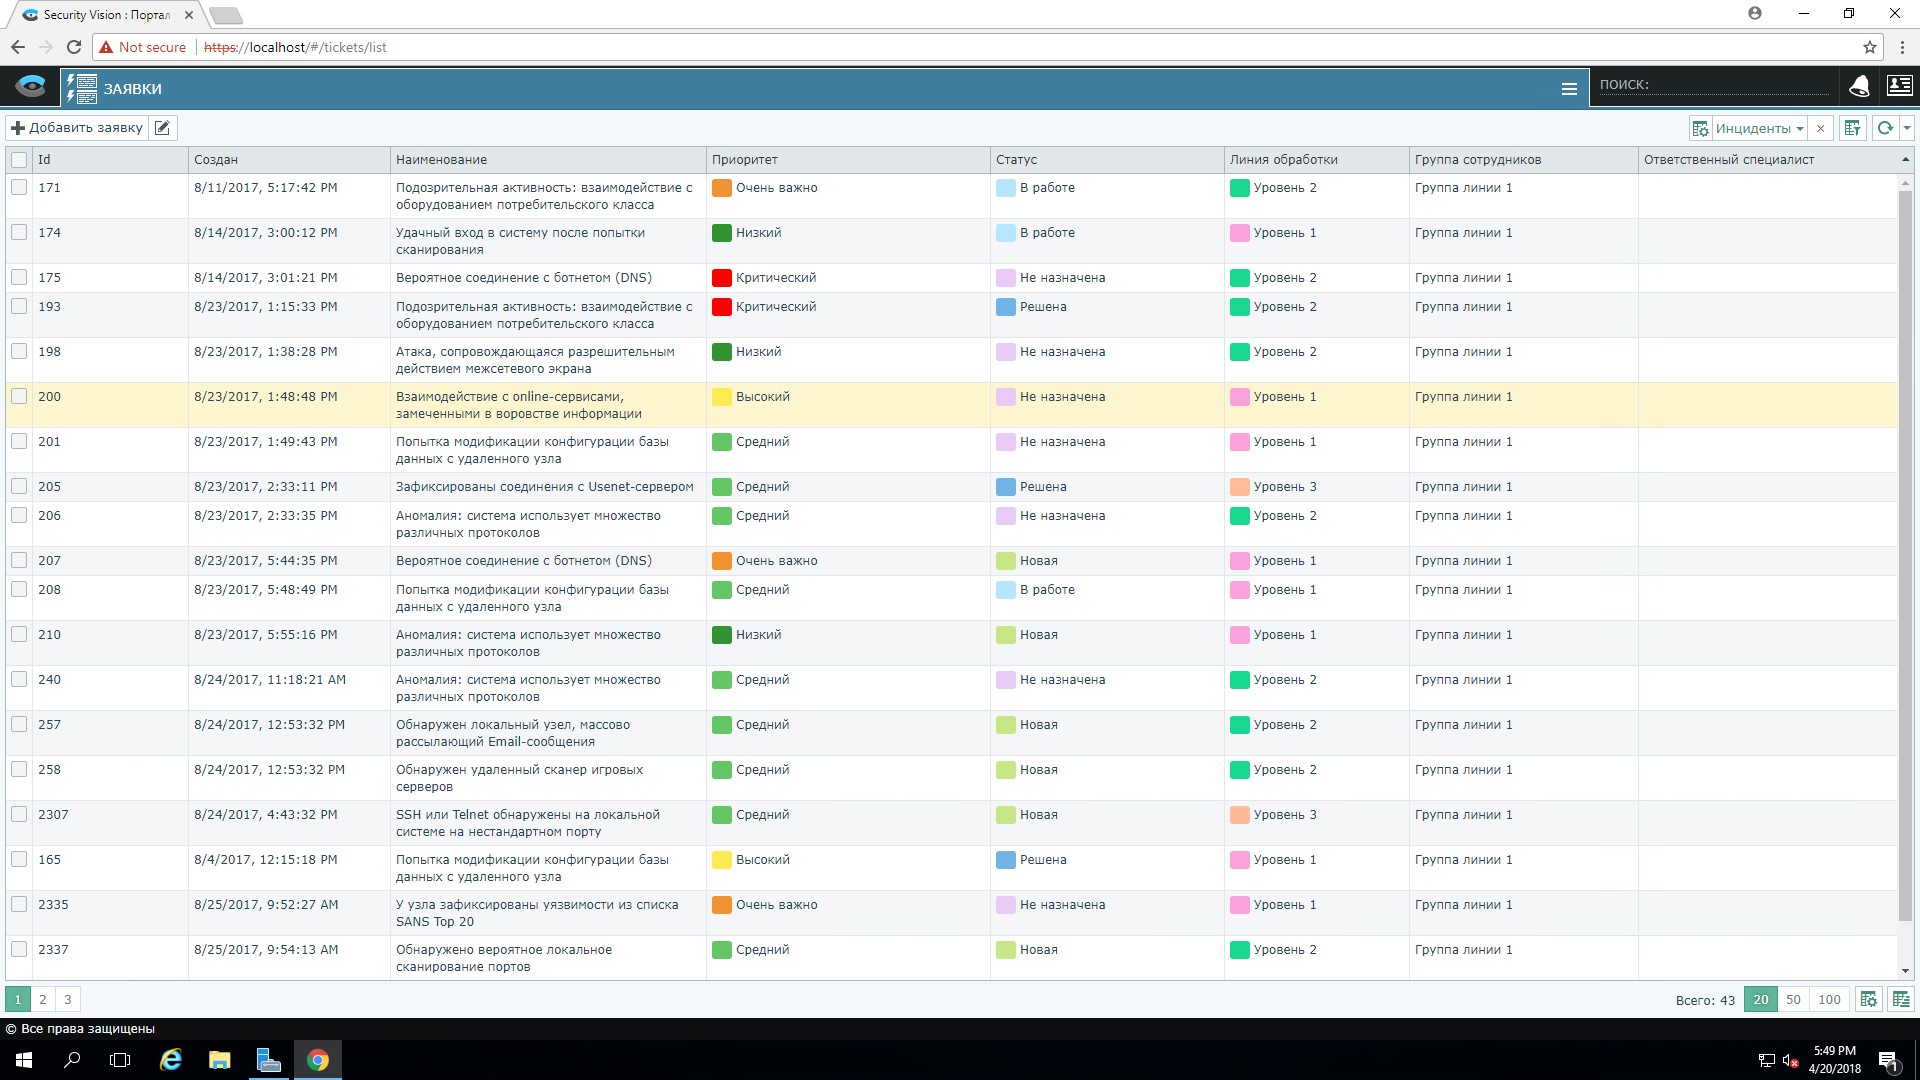The height and width of the screenshot is (1080, 1920).
Task: Click the Security Vision eye logo
Action: coord(30,87)
